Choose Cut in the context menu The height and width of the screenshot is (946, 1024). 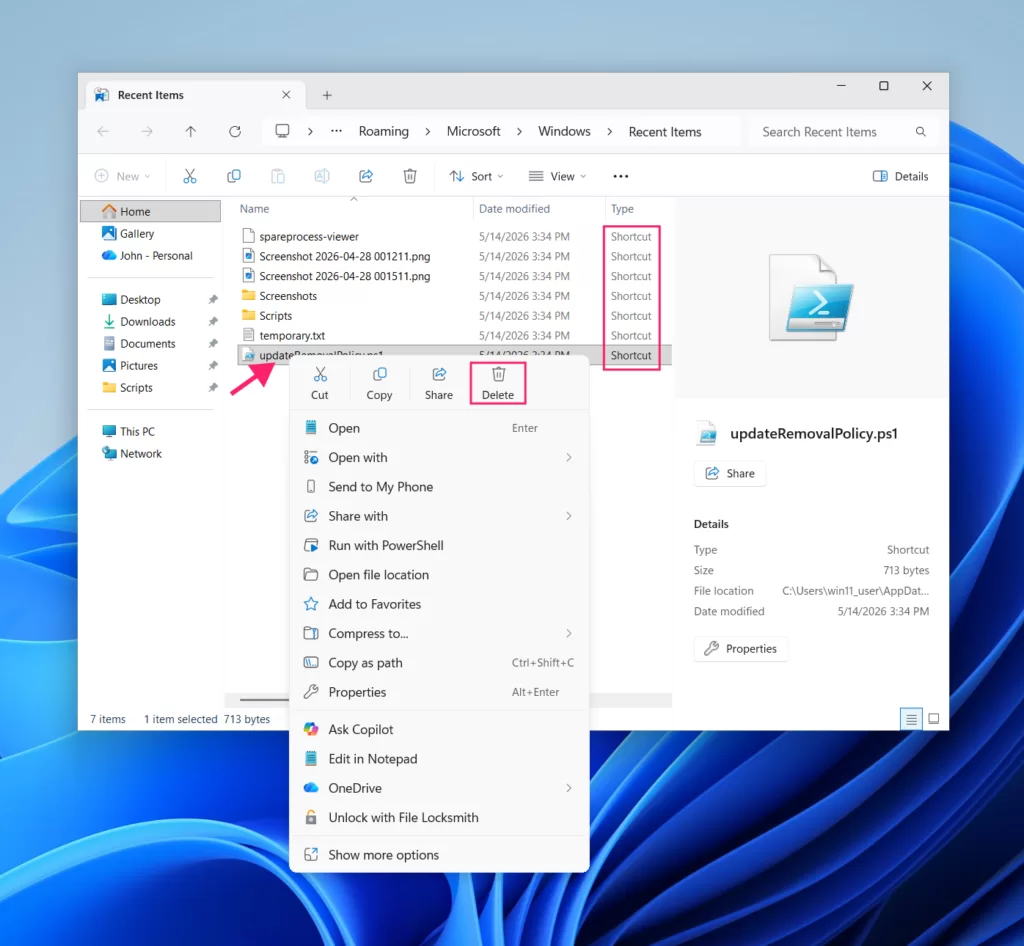click(319, 383)
